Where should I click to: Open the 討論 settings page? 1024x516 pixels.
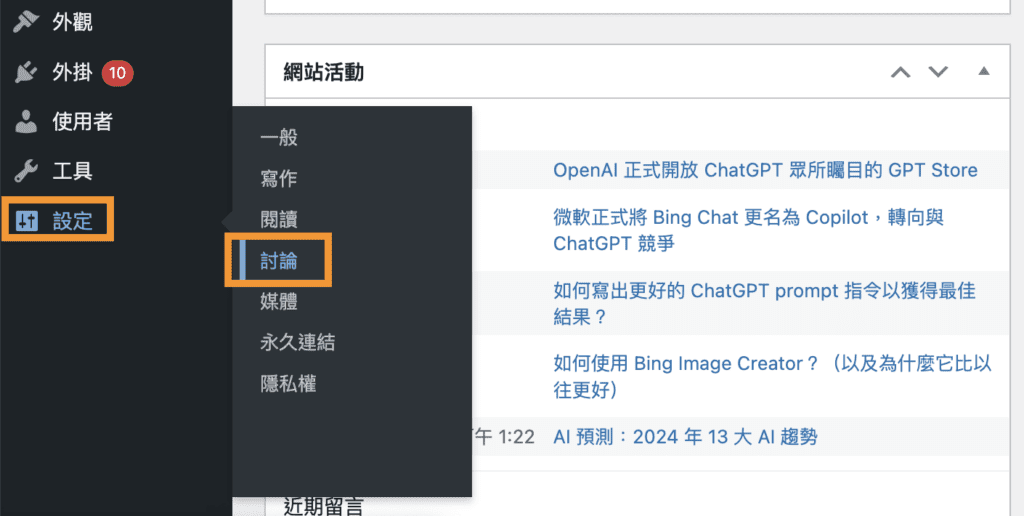pyautogui.click(x=279, y=261)
